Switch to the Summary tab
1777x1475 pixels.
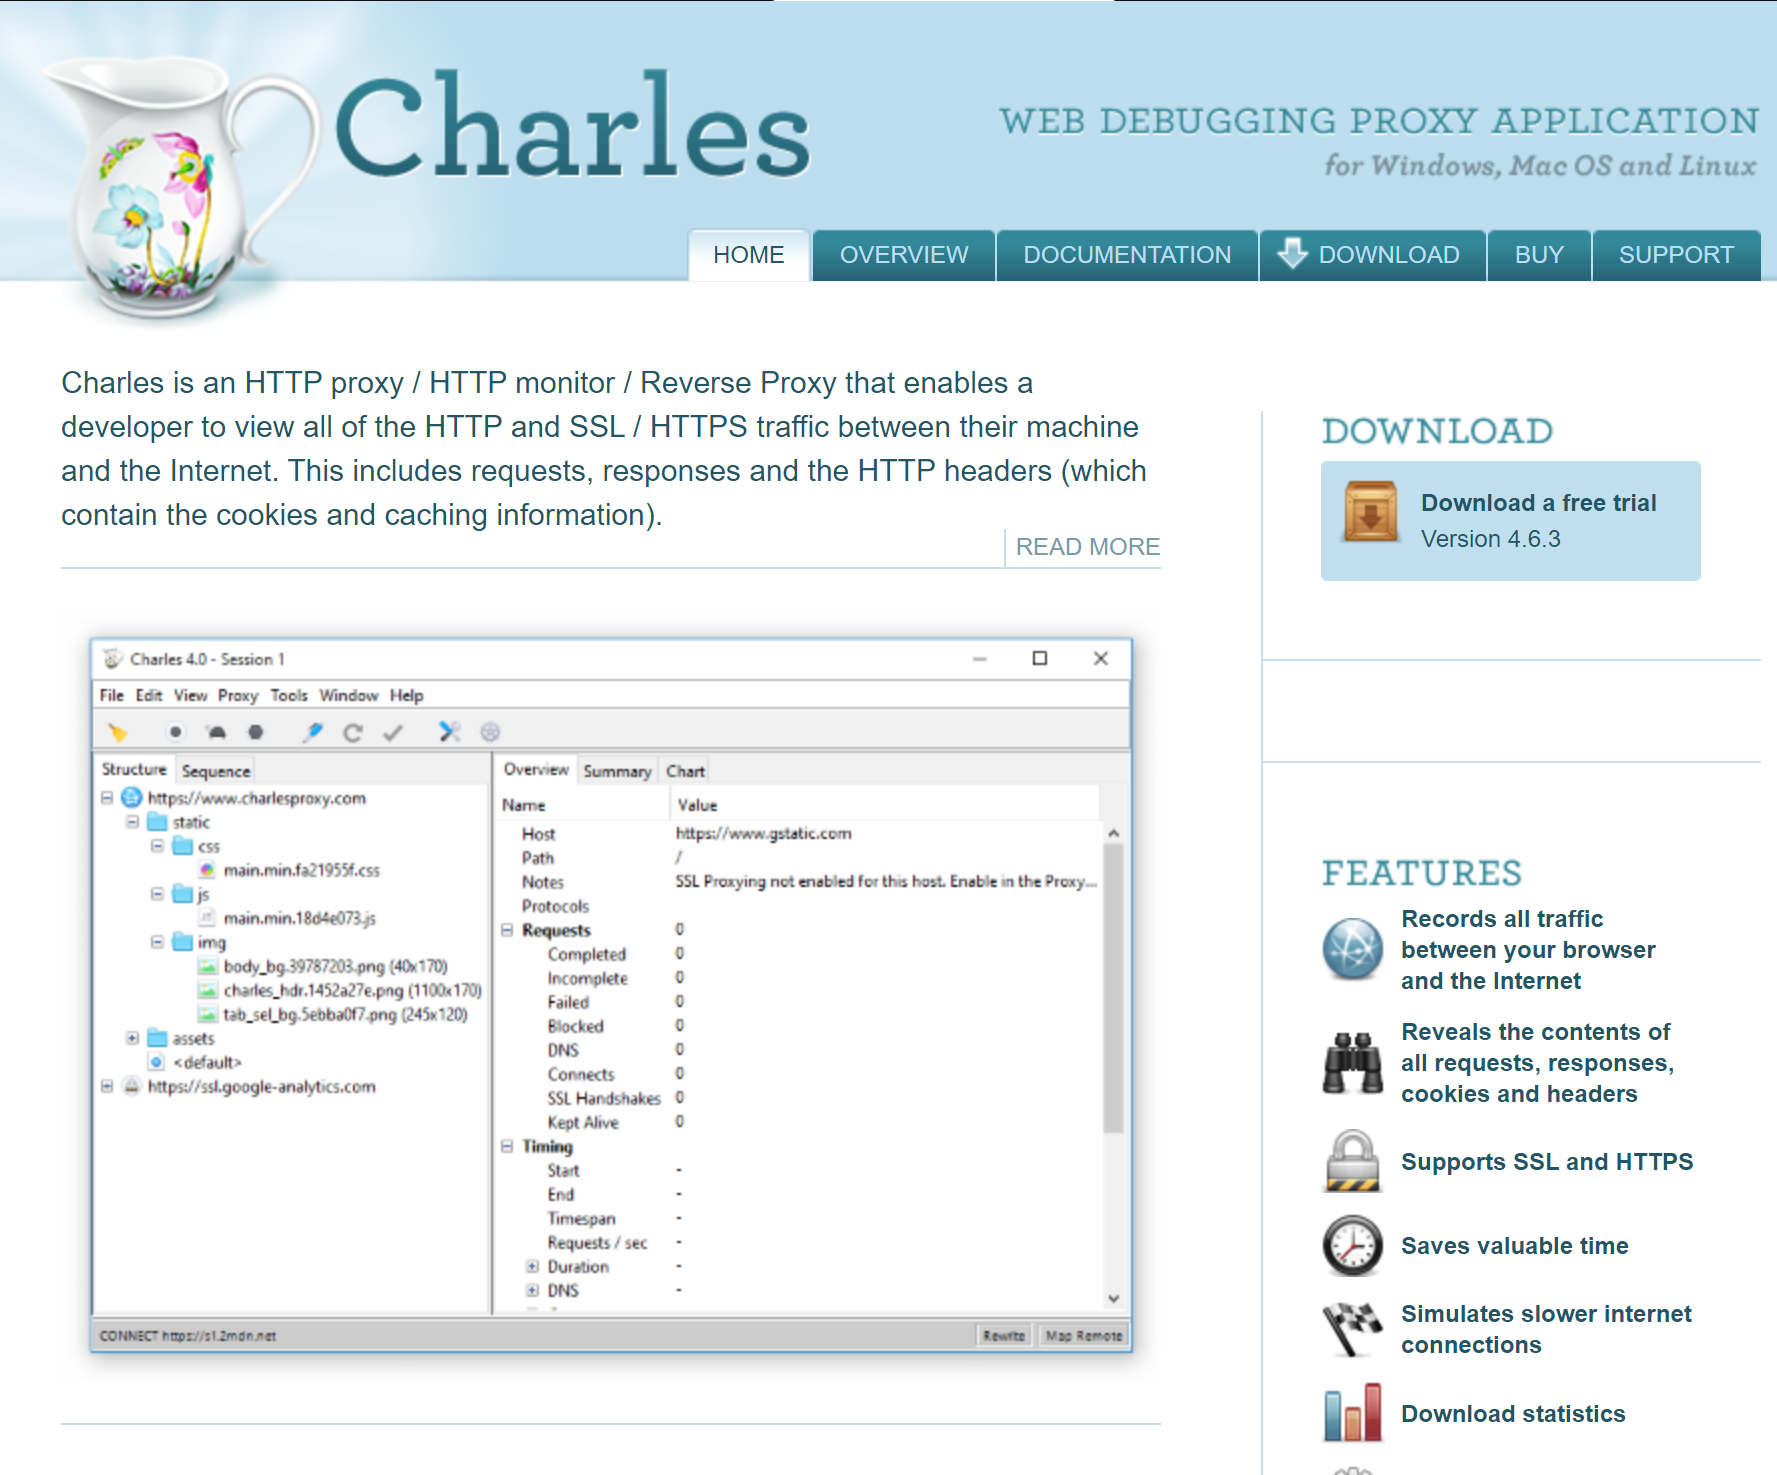pos(617,771)
